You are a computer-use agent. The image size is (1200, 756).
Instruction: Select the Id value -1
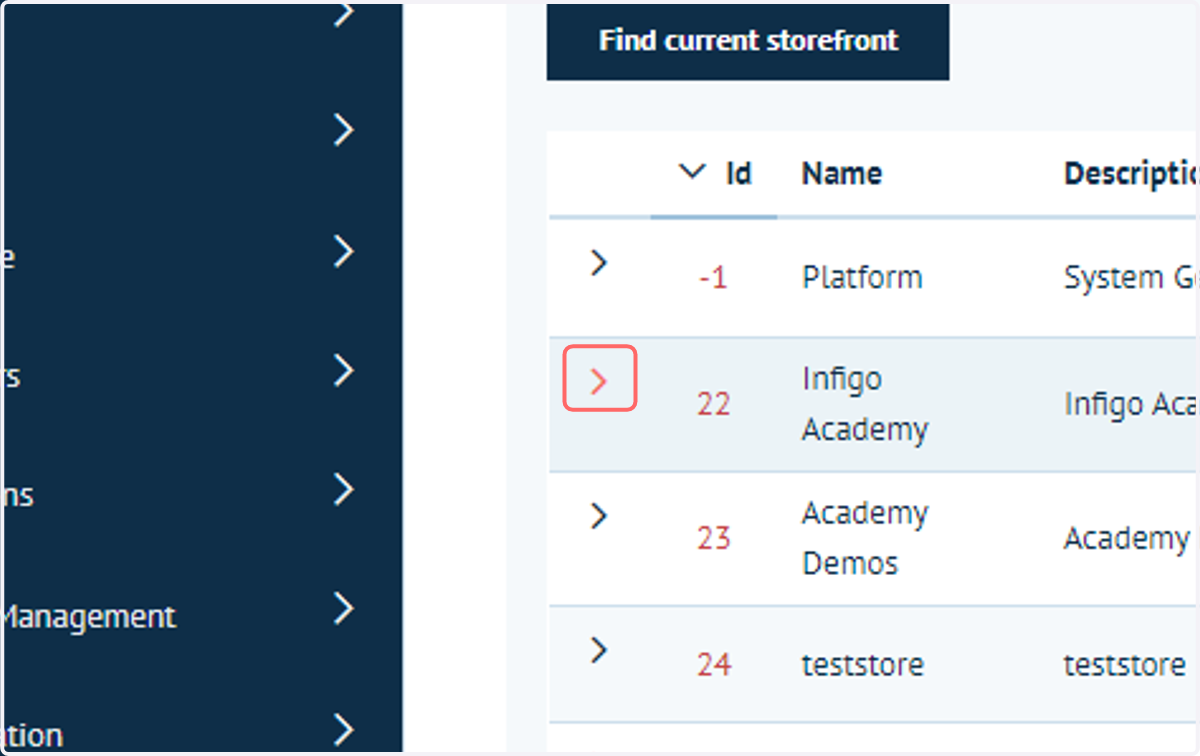(x=713, y=278)
